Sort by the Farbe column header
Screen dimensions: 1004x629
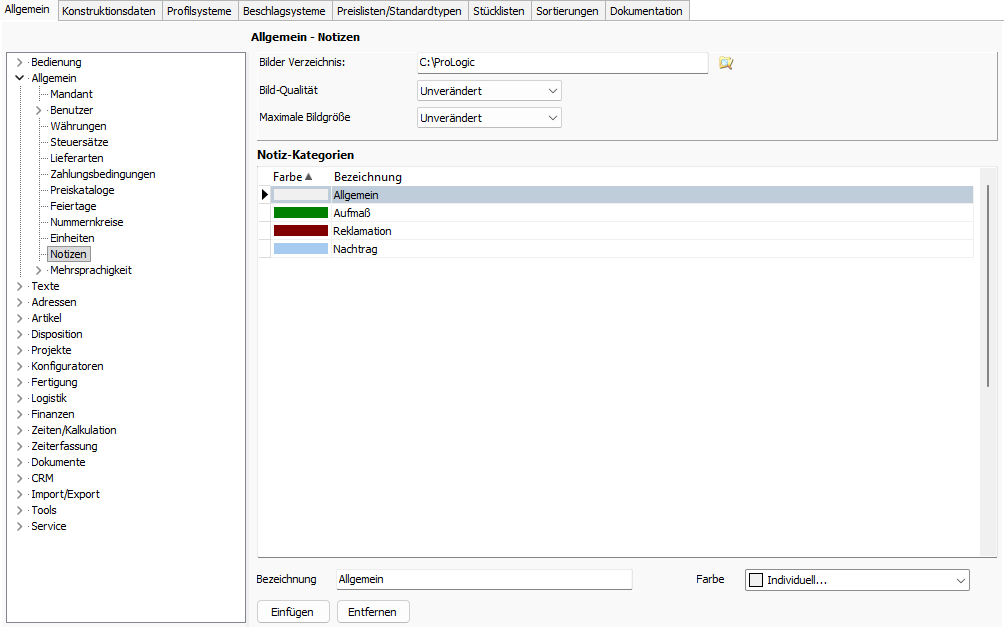pyautogui.click(x=292, y=177)
